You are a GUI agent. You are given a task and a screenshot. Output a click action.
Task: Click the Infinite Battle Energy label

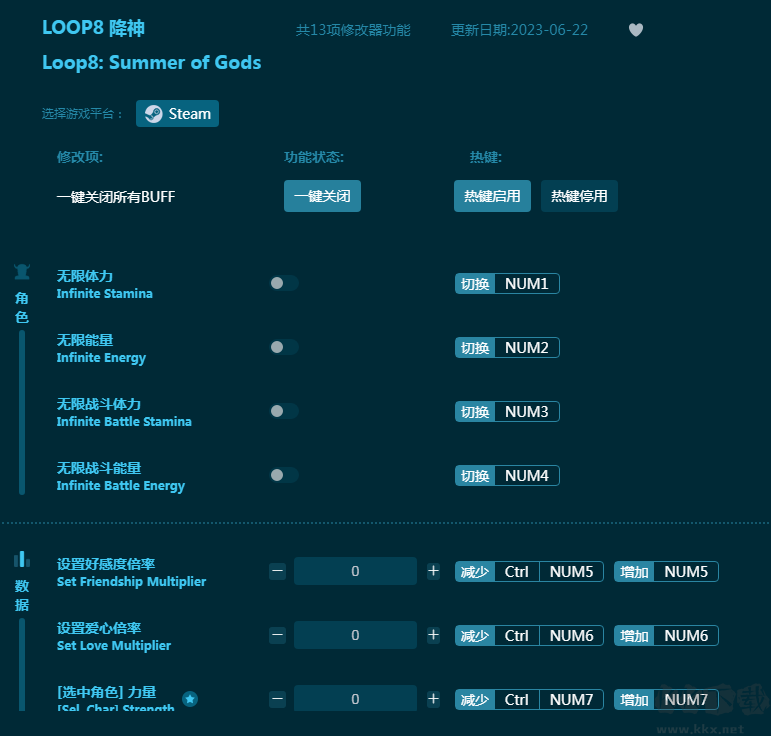(120, 486)
